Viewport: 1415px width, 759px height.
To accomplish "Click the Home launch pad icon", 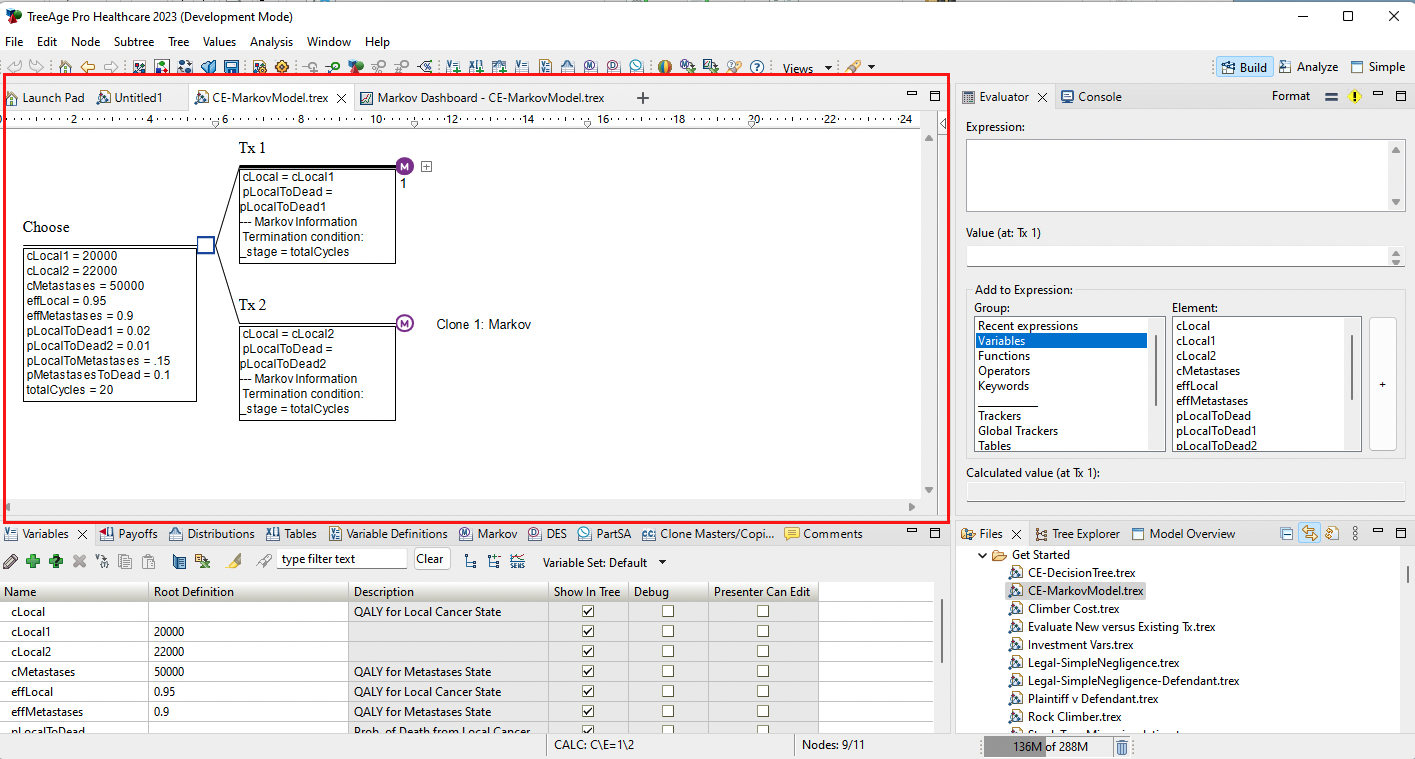I will point(65,67).
